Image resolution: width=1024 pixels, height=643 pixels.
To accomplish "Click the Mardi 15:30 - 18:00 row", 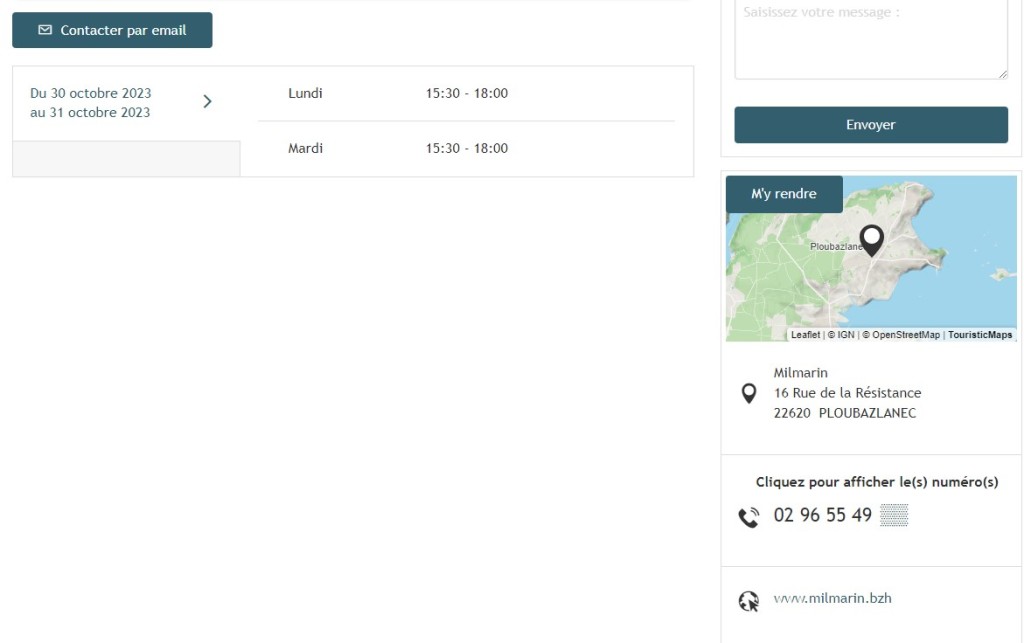I will tap(466, 149).
